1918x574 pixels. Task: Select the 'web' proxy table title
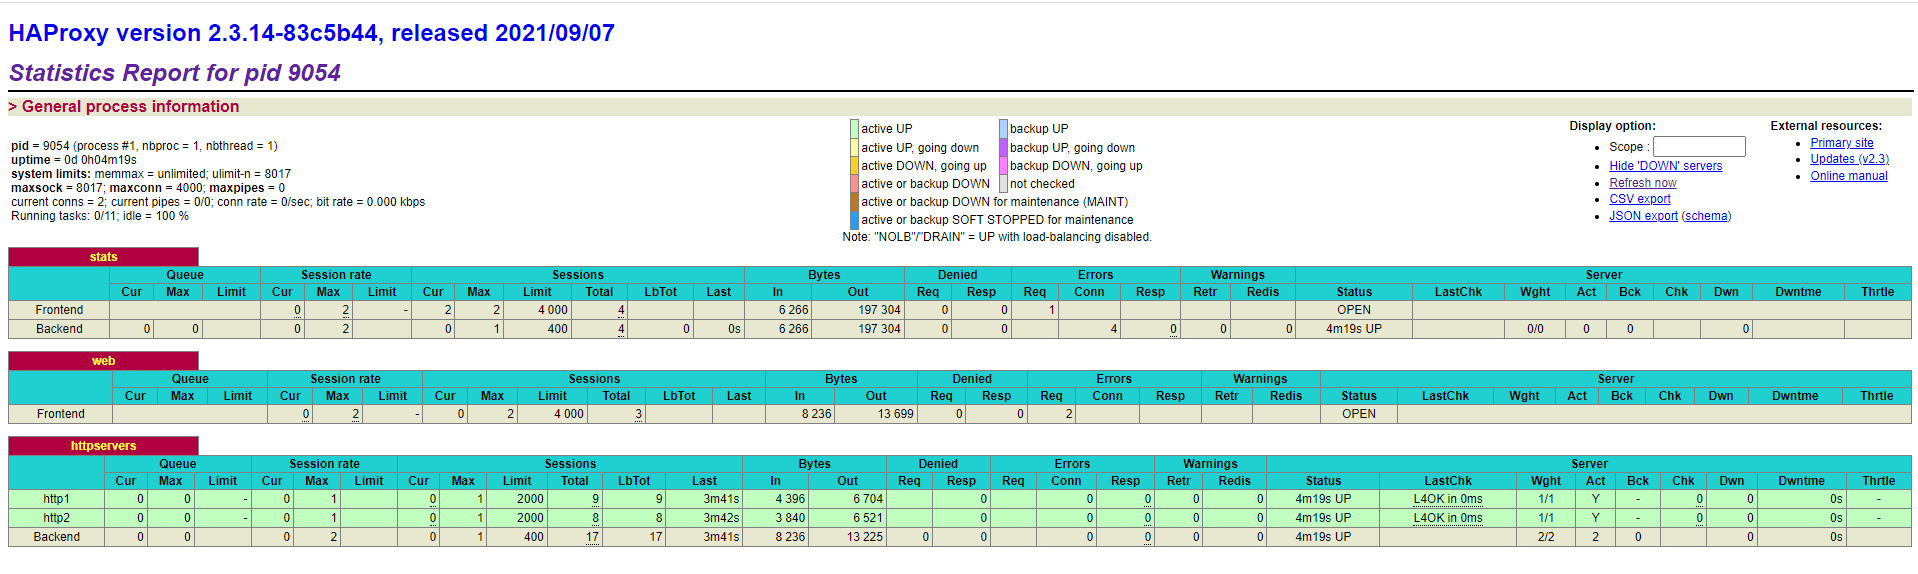point(103,361)
